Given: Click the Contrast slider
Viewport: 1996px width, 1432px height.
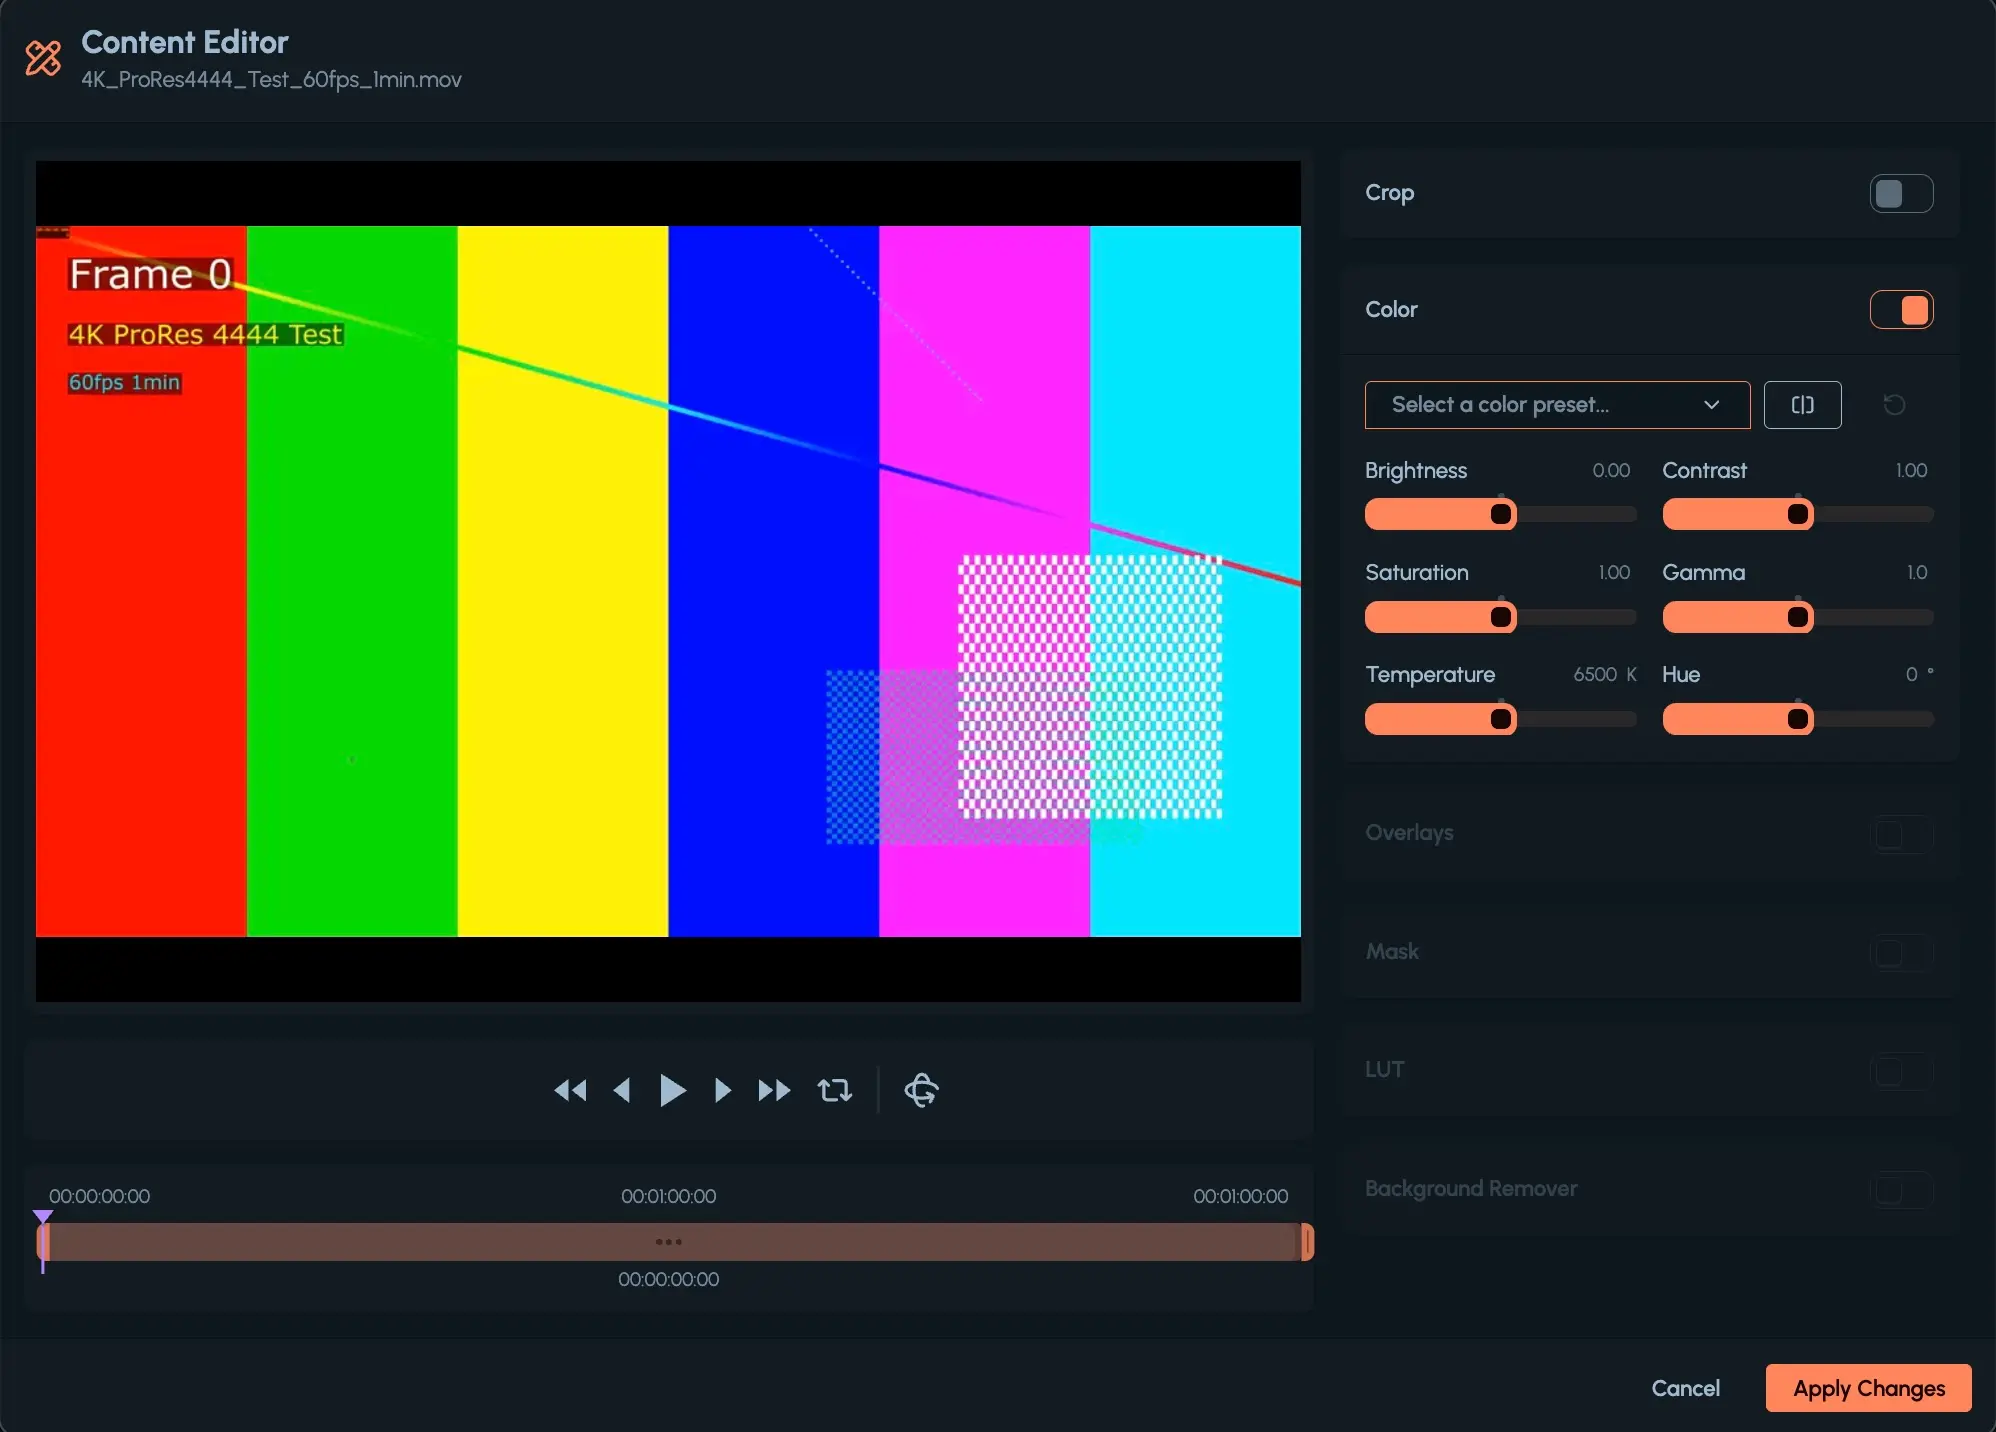Looking at the screenshot, I should (x=1797, y=514).
